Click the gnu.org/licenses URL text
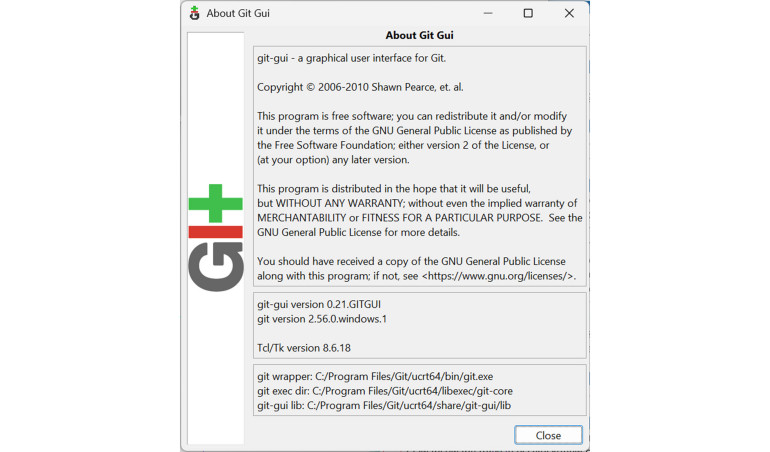 [x=498, y=276]
